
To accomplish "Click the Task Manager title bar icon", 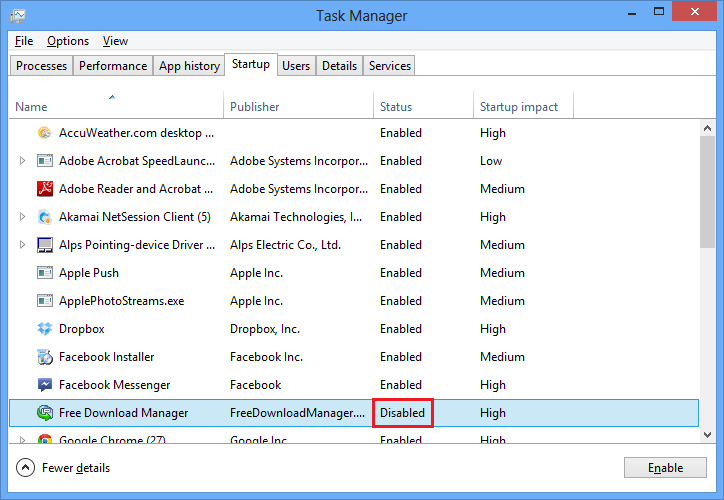I will 18,16.
